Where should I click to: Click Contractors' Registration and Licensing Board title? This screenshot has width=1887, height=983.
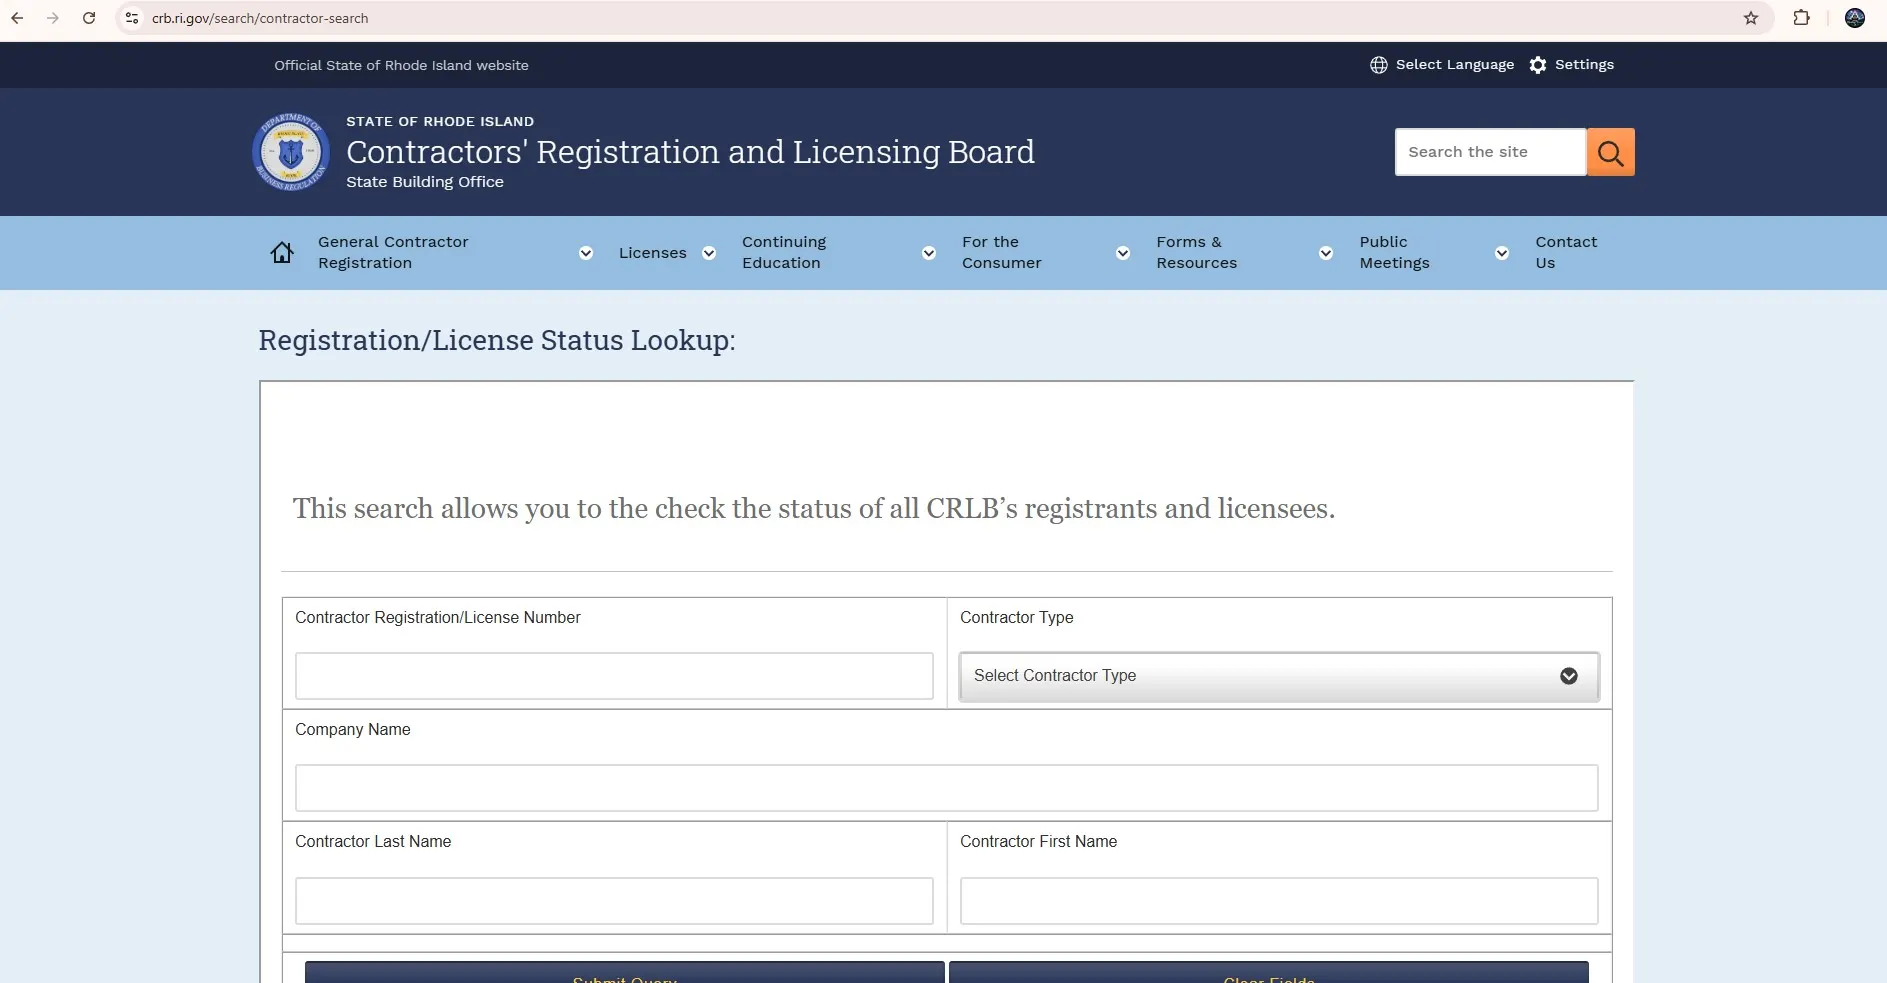[x=690, y=152]
